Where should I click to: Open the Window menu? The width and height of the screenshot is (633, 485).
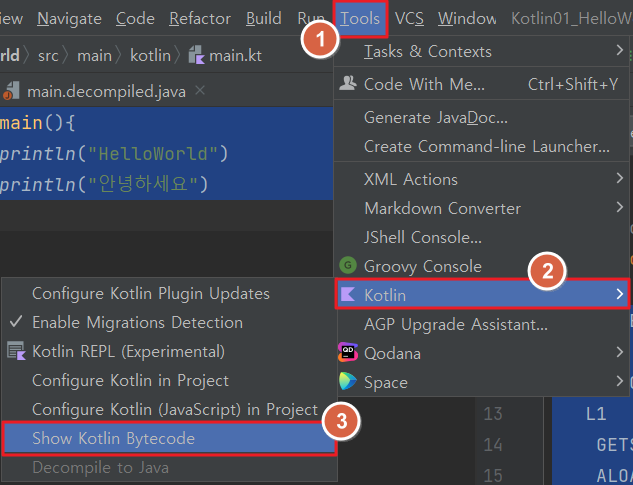[467, 19]
